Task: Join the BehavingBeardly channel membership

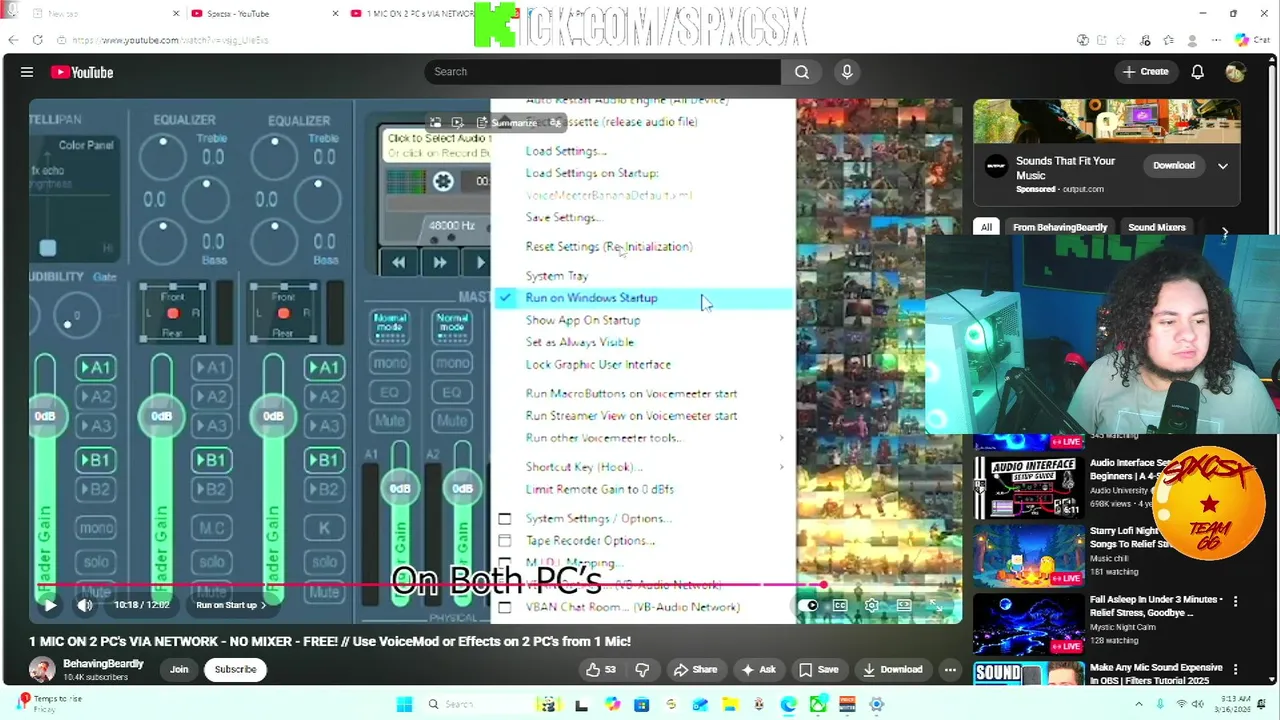Action: point(179,669)
